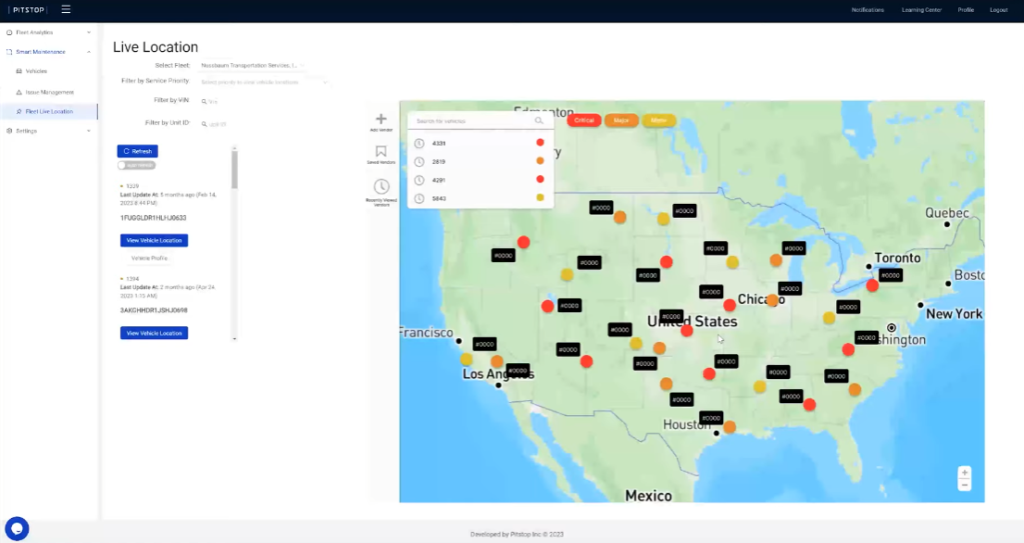
Task: Toggle the Major priority filter chip
Action: coord(621,120)
